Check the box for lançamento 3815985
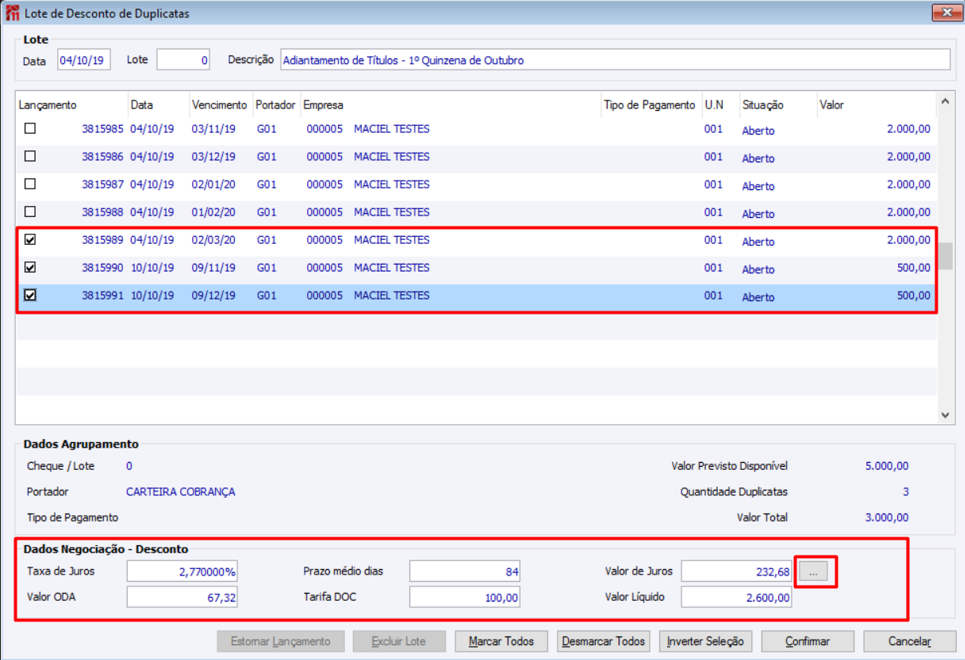Screen dimensions: 965x660 [30, 129]
